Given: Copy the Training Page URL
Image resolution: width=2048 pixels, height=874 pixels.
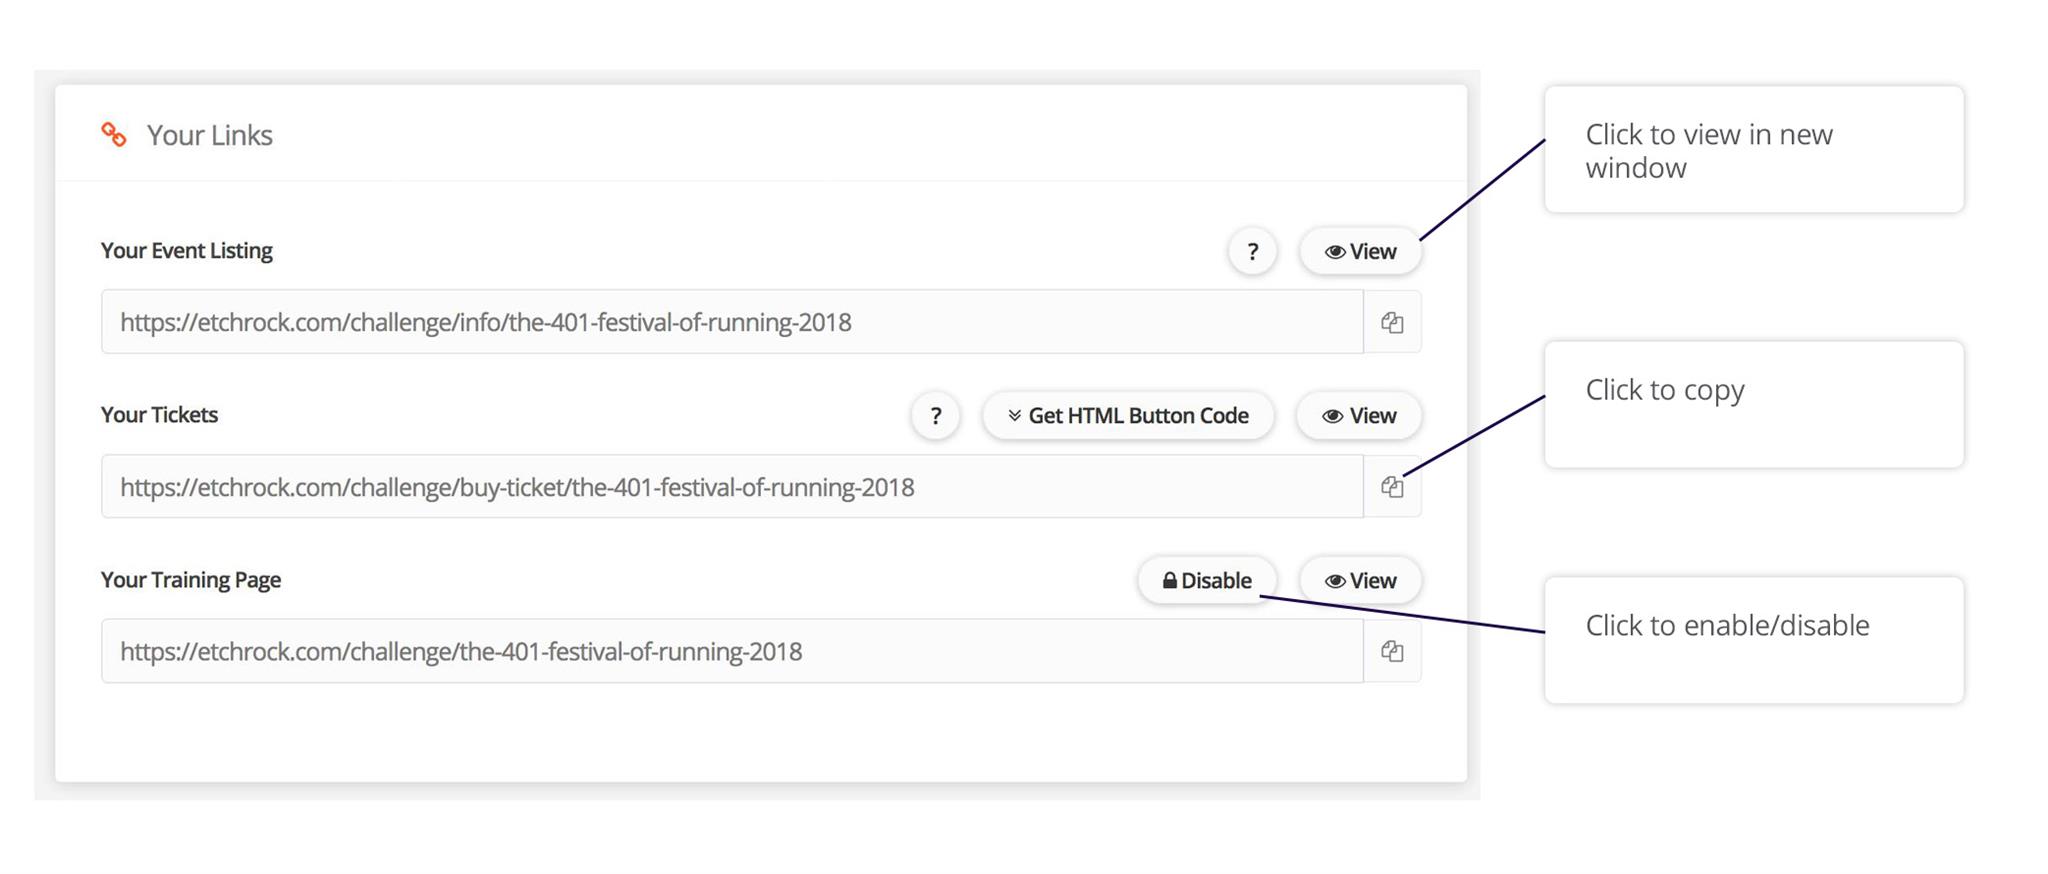Looking at the screenshot, I should click(1392, 651).
